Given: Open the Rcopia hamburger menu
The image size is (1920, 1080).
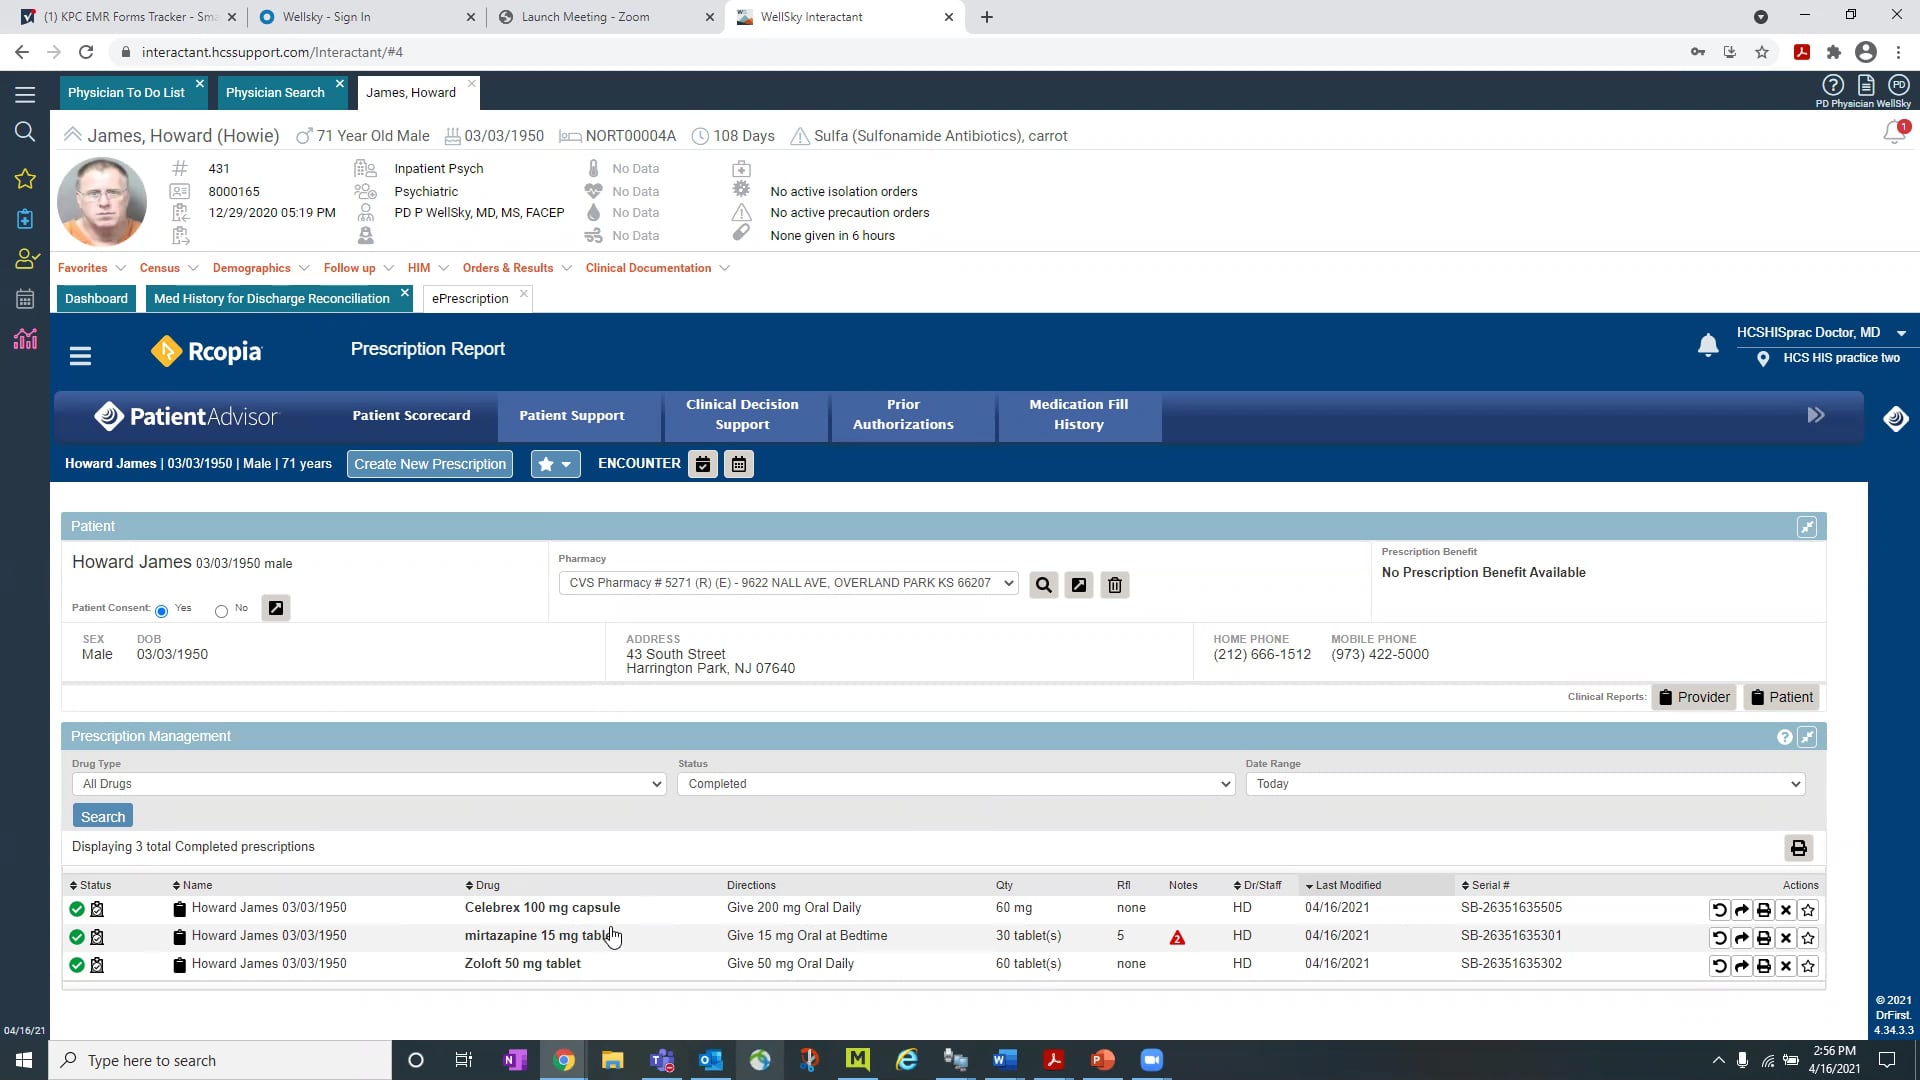Looking at the screenshot, I should pos(80,355).
